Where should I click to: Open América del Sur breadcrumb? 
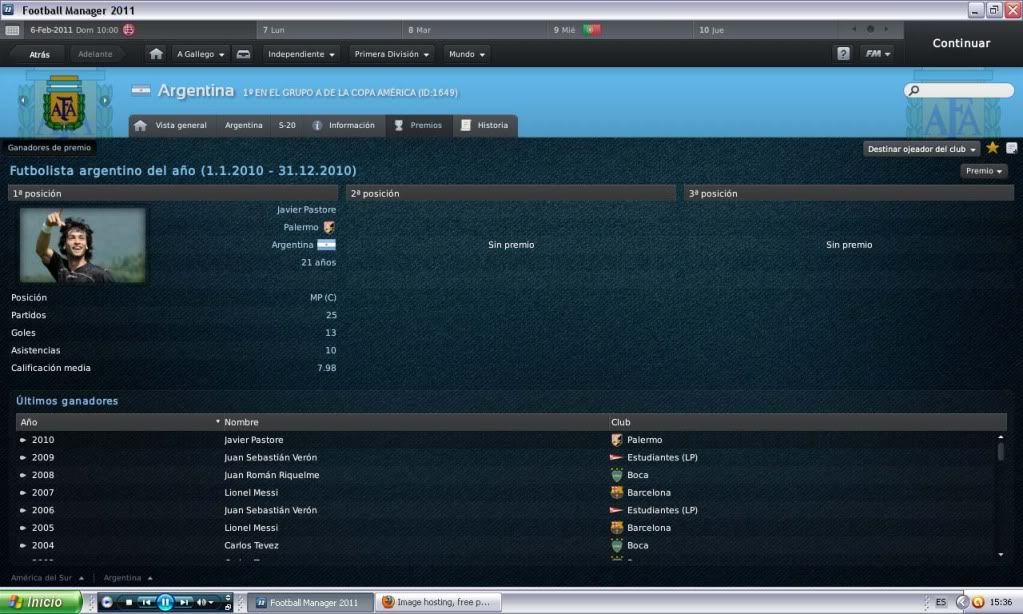pyautogui.click(x=47, y=578)
